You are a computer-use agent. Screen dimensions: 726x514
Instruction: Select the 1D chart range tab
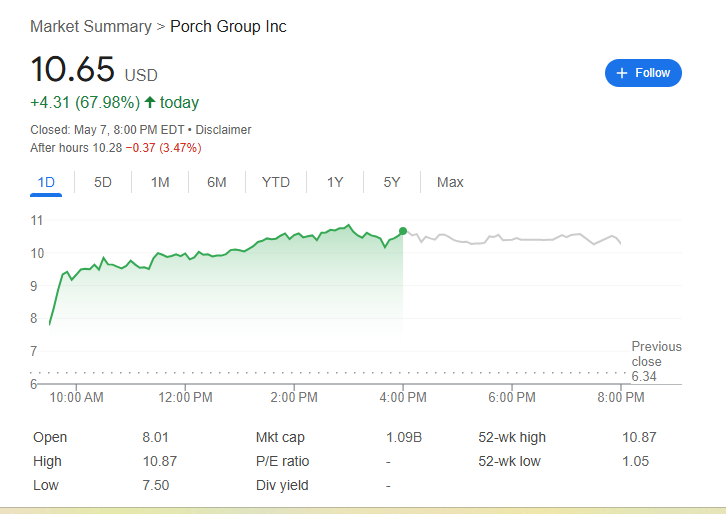tap(46, 182)
